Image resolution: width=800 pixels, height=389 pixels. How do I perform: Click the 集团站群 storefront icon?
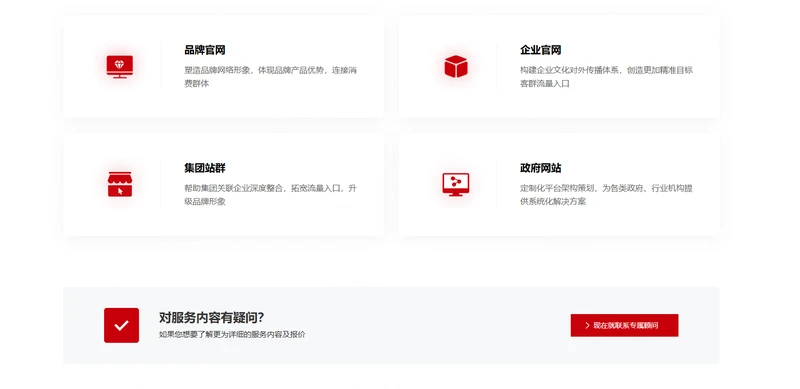pyautogui.click(x=120, y=184)
